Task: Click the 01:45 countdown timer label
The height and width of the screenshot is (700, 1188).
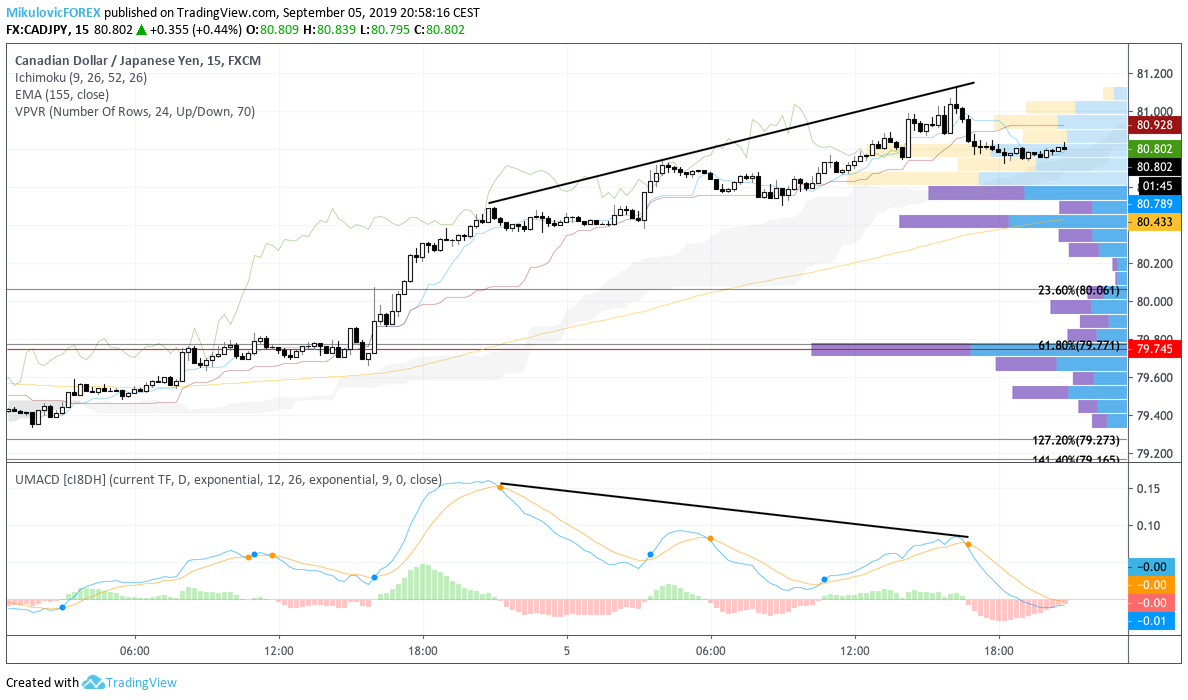Action: point(1156,186)
